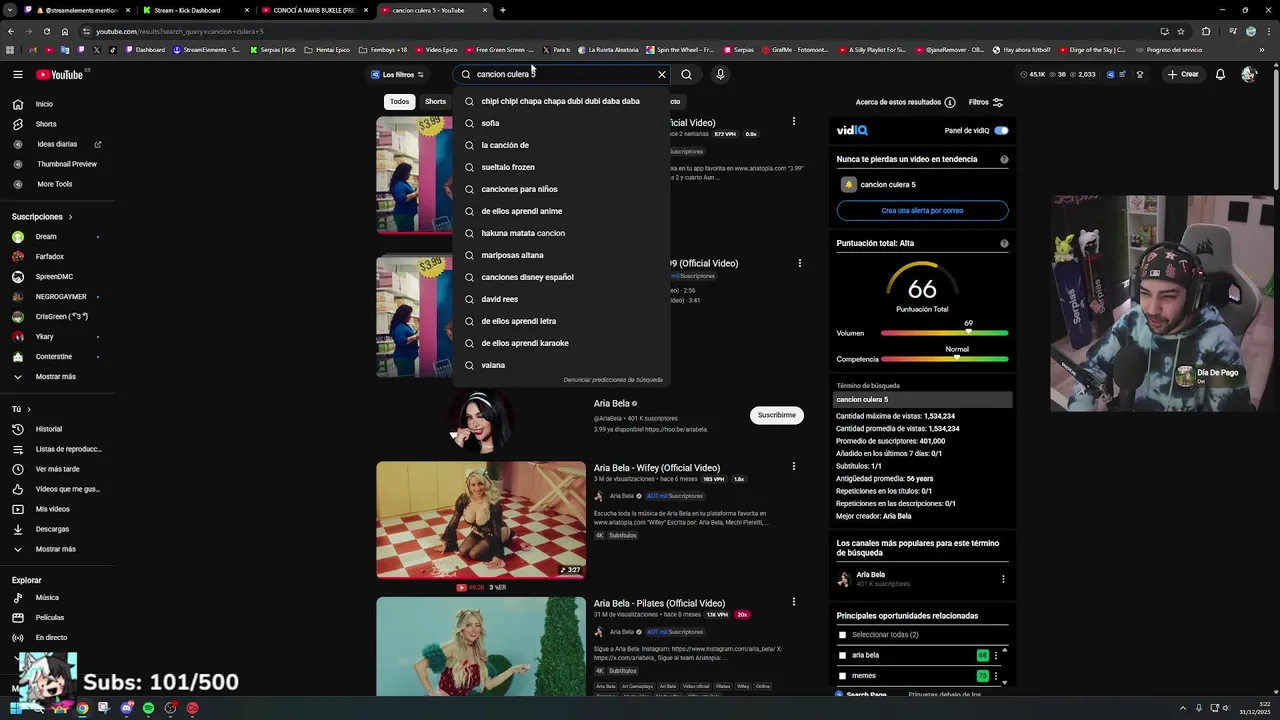Click the Volumen score bar
Image resolution: width=1280 pixels, height=720 pixels.
point(944,333)
